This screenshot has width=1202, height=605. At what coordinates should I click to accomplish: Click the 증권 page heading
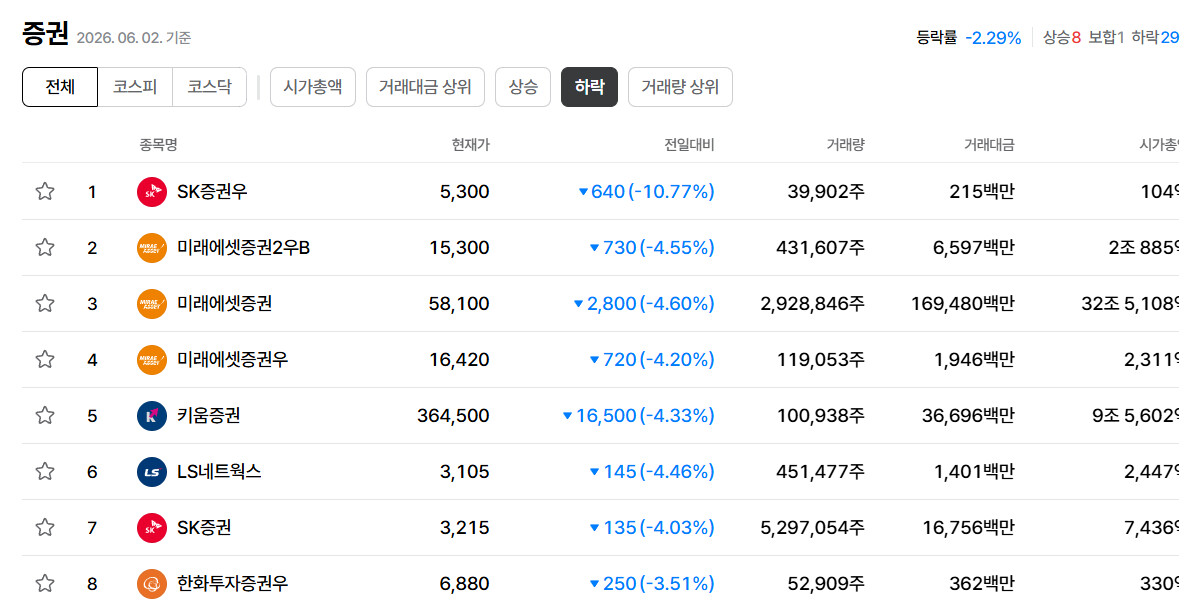coord(45,35)
